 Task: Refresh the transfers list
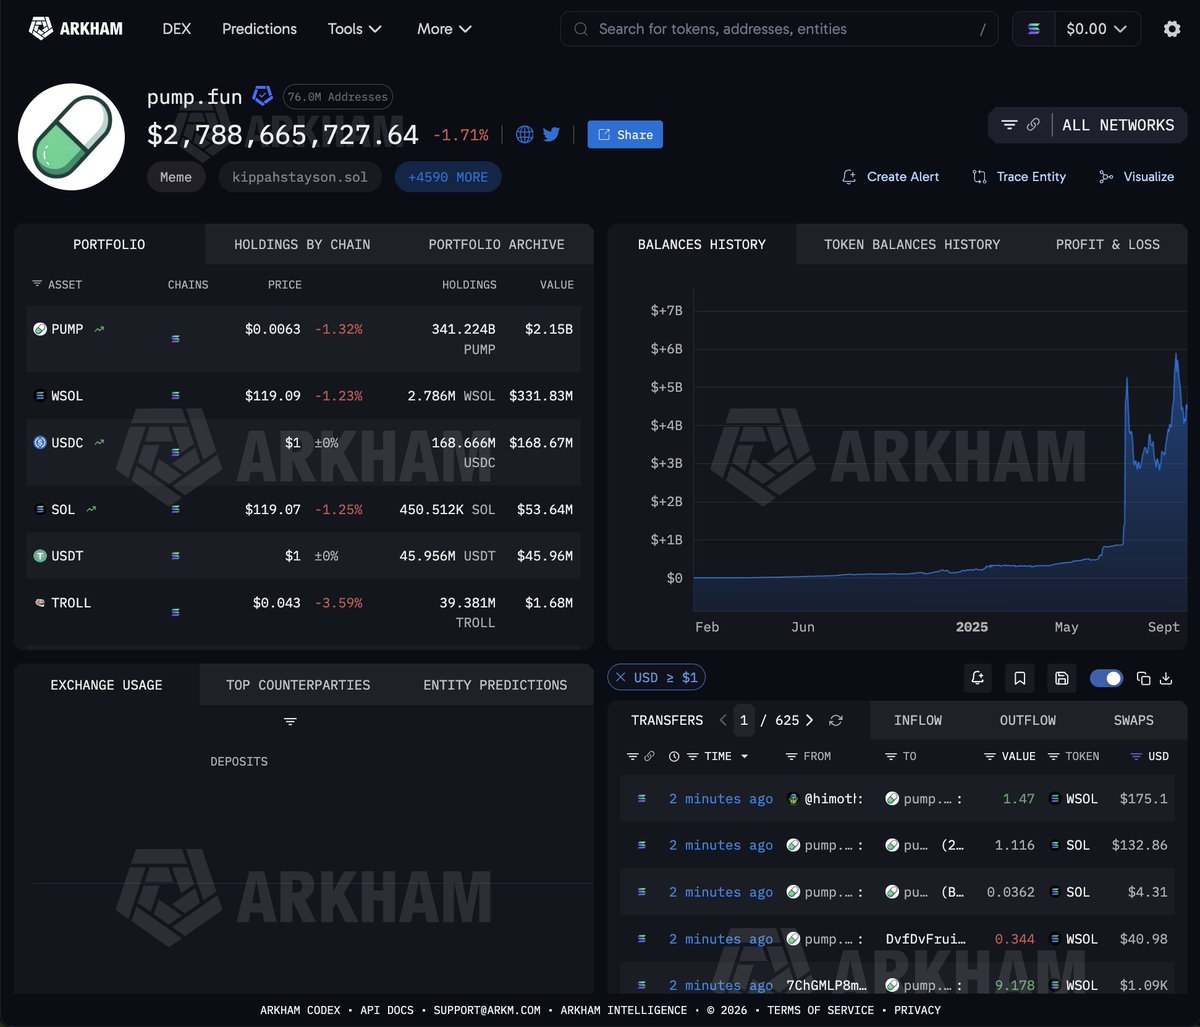[836, 720]
